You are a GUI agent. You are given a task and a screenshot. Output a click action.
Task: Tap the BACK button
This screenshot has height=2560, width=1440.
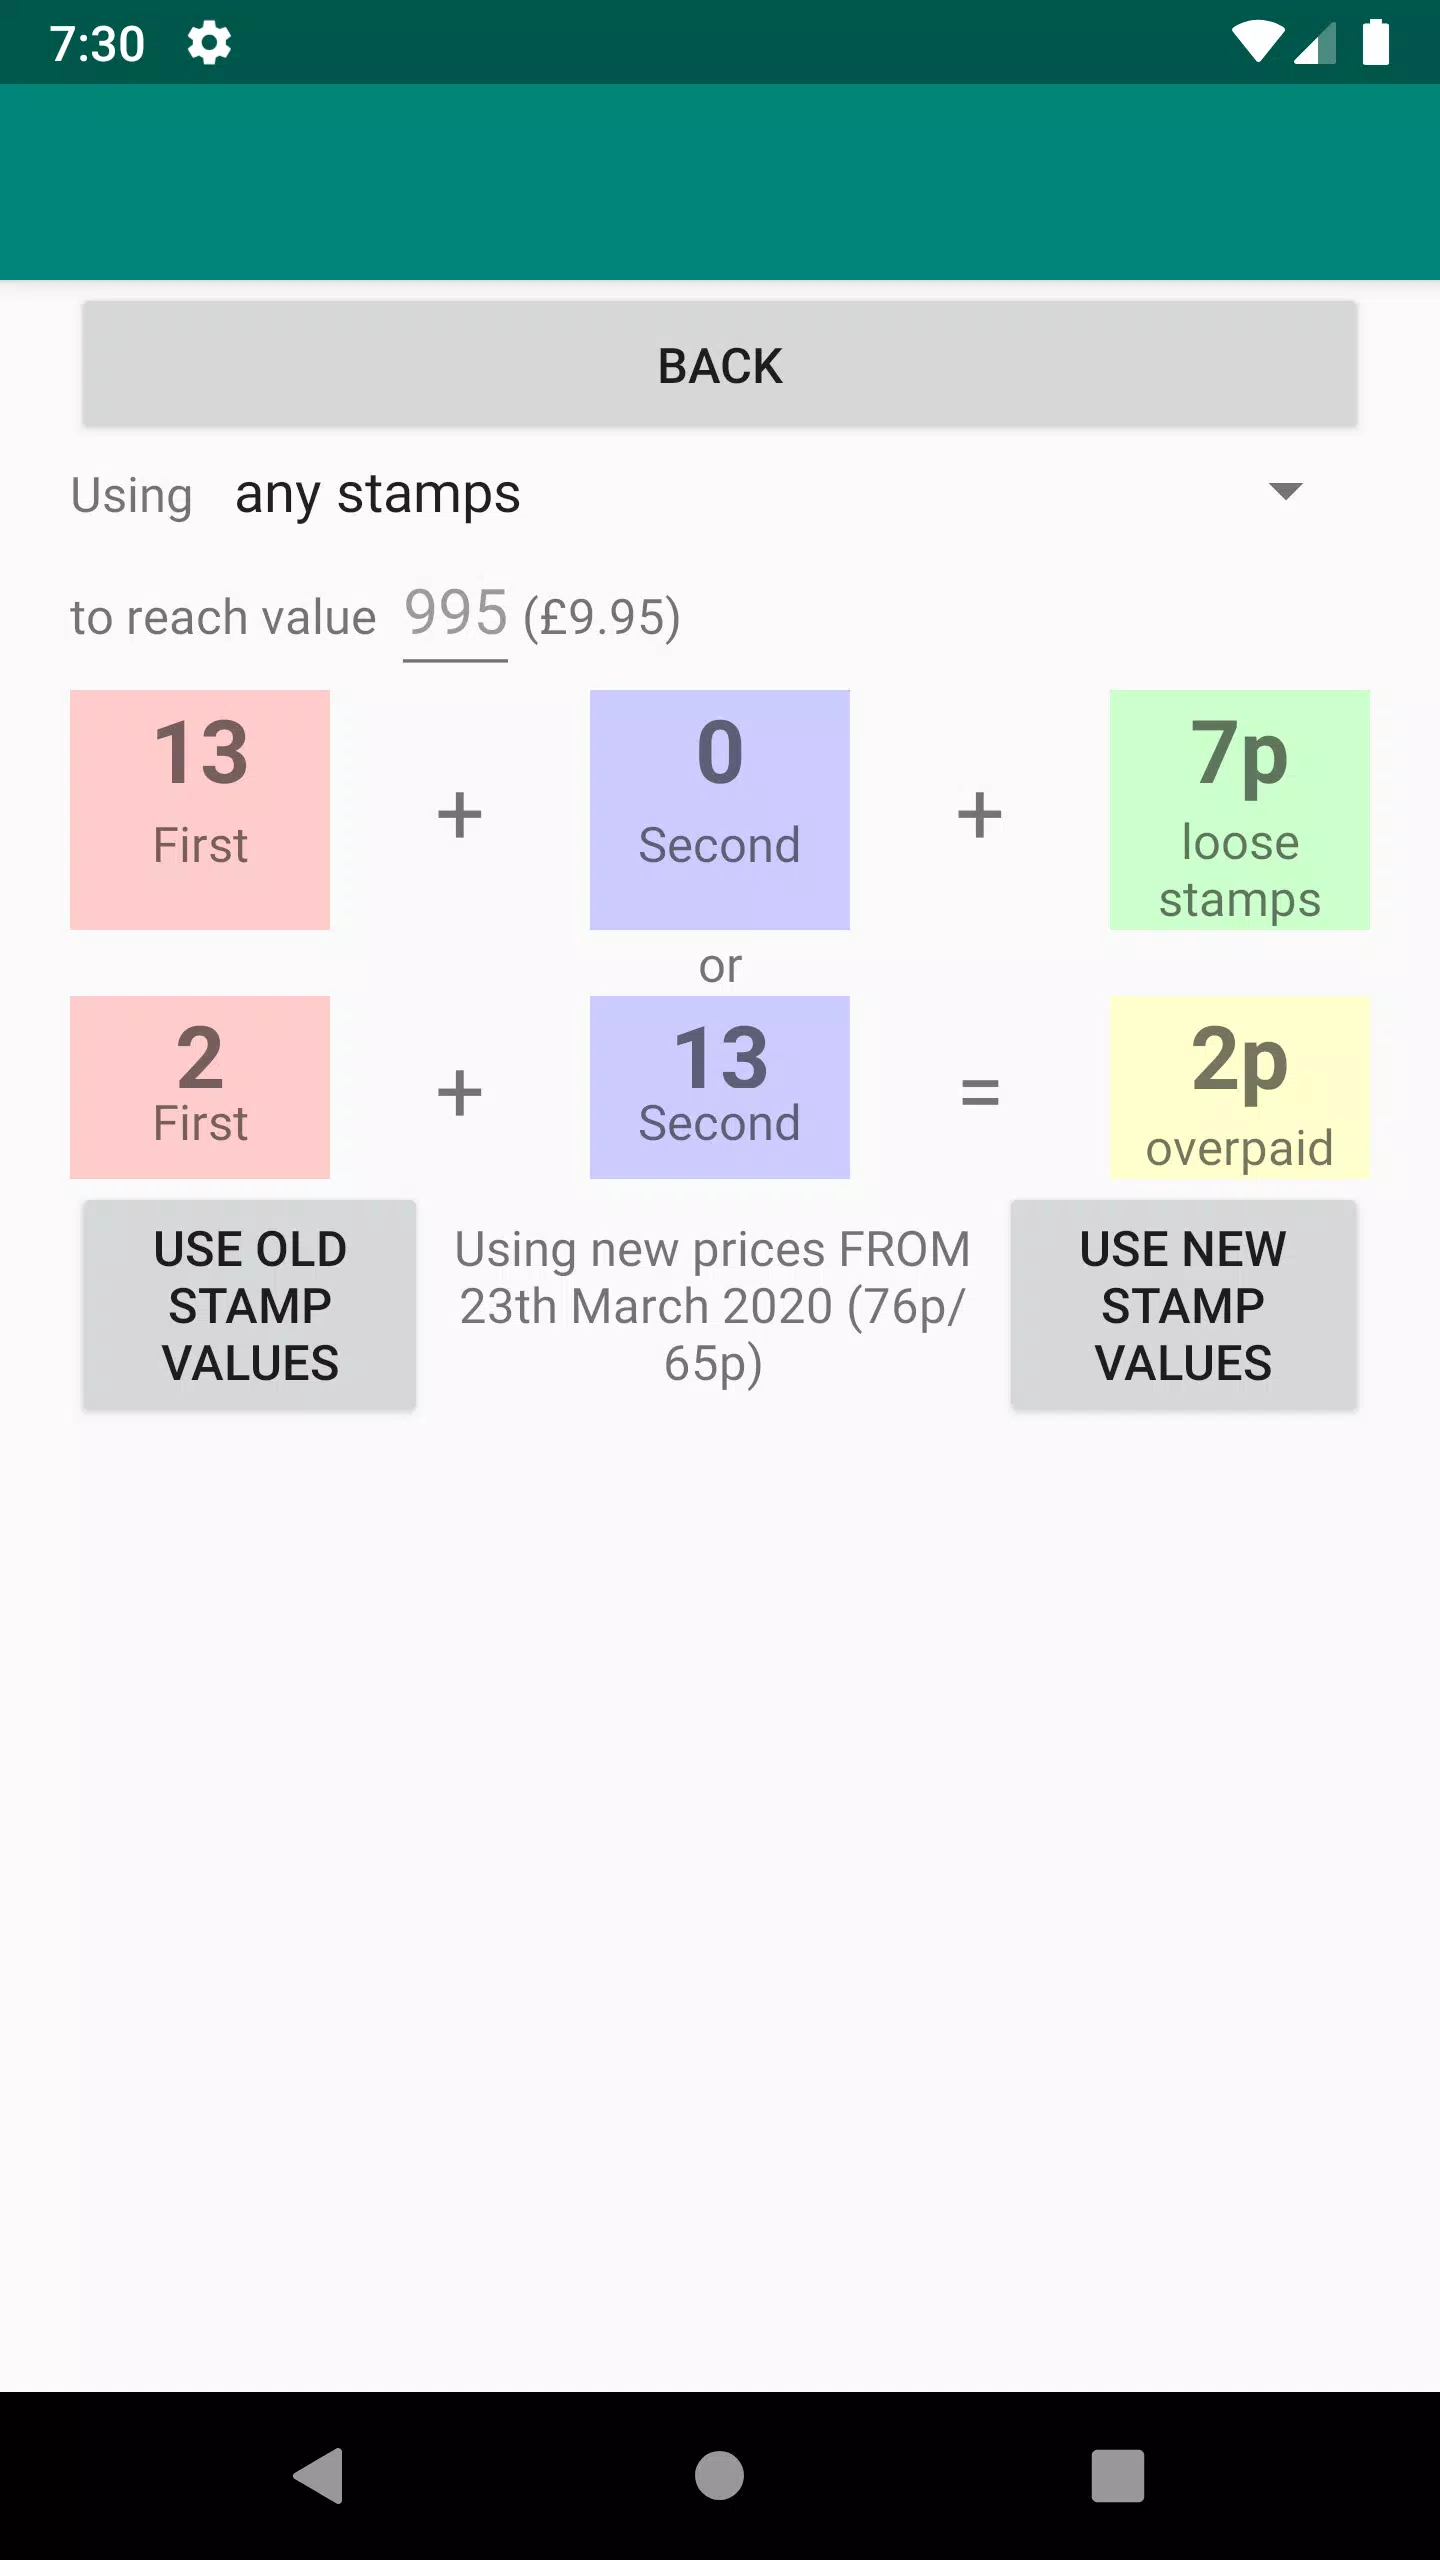coord(720,365)
